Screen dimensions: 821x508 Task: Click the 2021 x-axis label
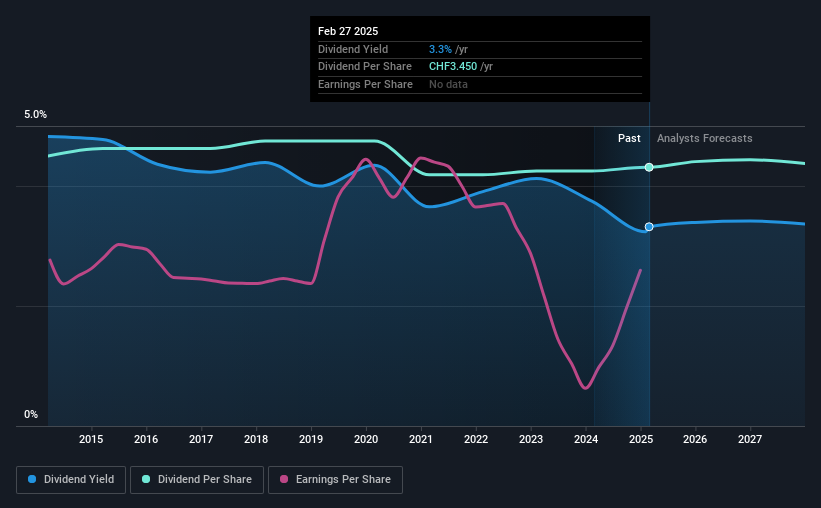coord(421,439)
